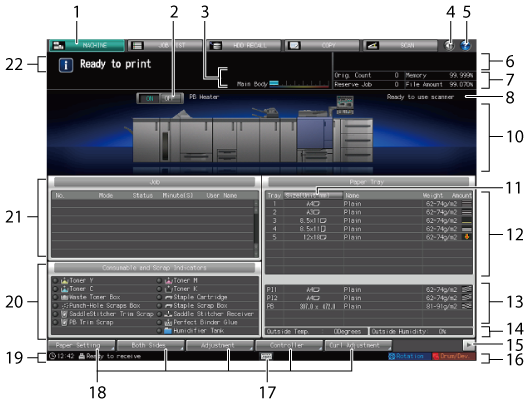Image resolution: width=528 pixels, height=405 pixels.
Task: Click the keyboard icon in status bar
Action: (x=266, y=356)
